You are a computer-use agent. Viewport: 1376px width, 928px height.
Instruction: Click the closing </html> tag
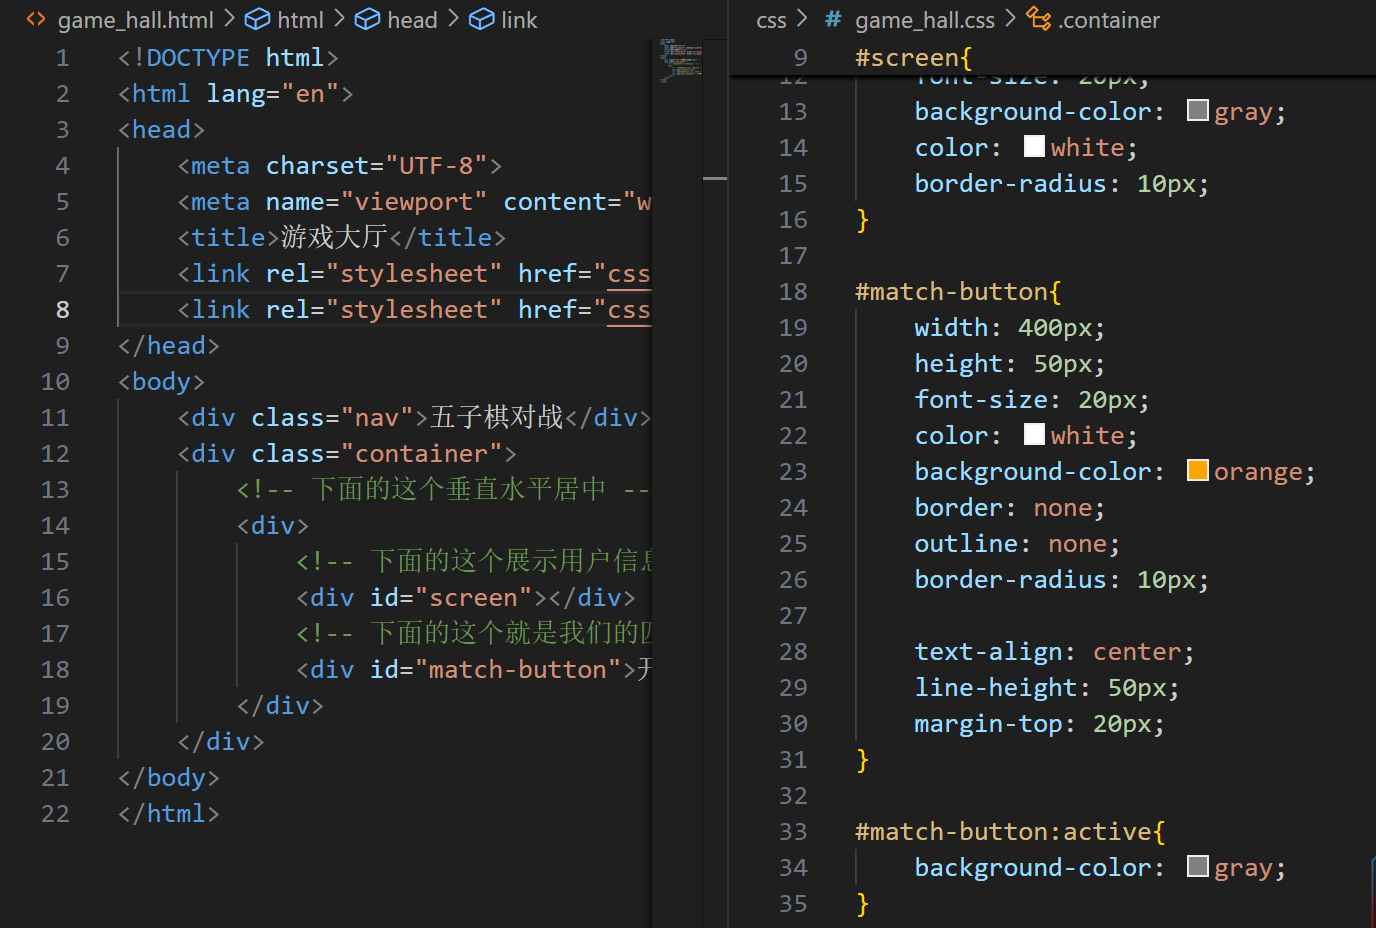[168, 814]
